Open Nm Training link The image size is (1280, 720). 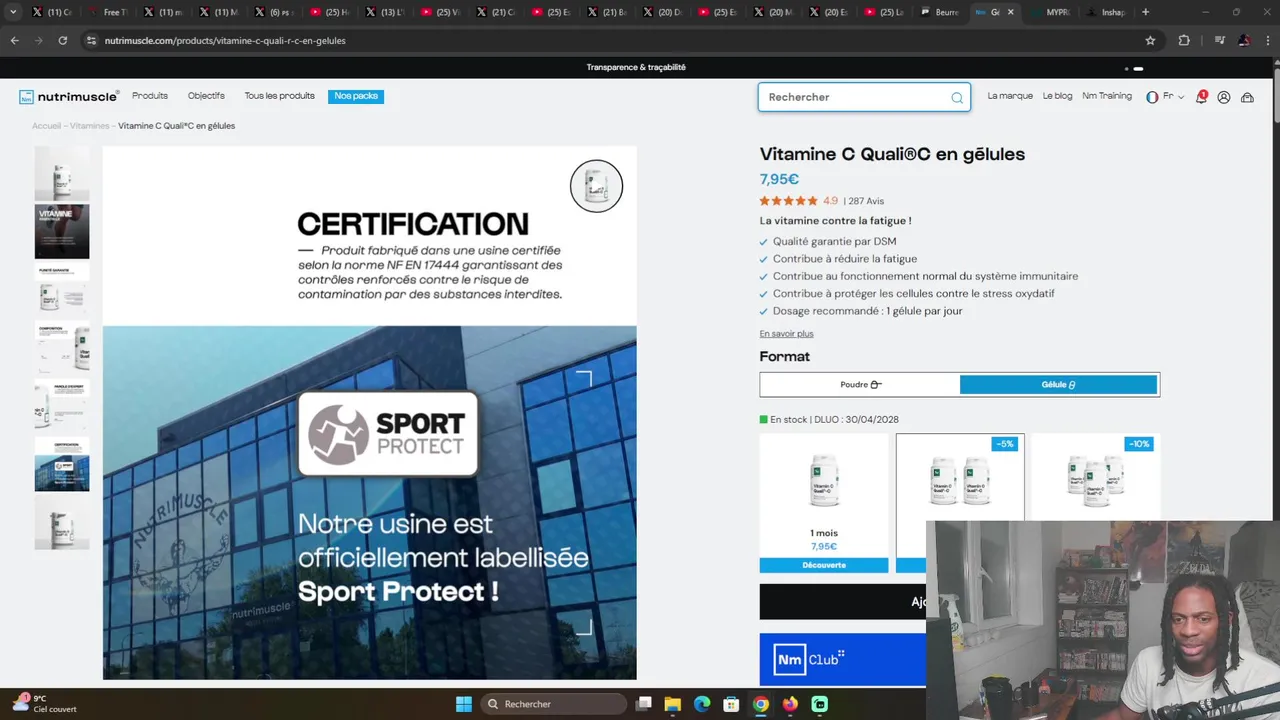coord(1107,96)
